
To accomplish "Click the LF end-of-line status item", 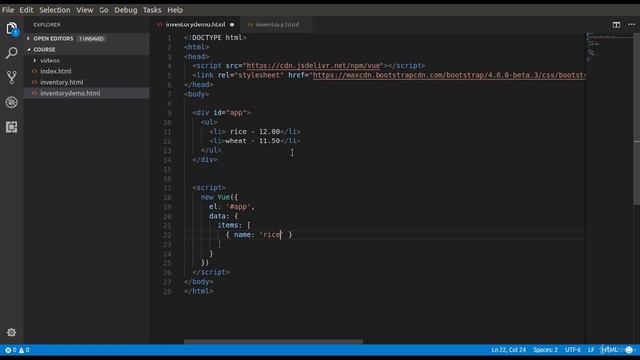I will point(591,350).
